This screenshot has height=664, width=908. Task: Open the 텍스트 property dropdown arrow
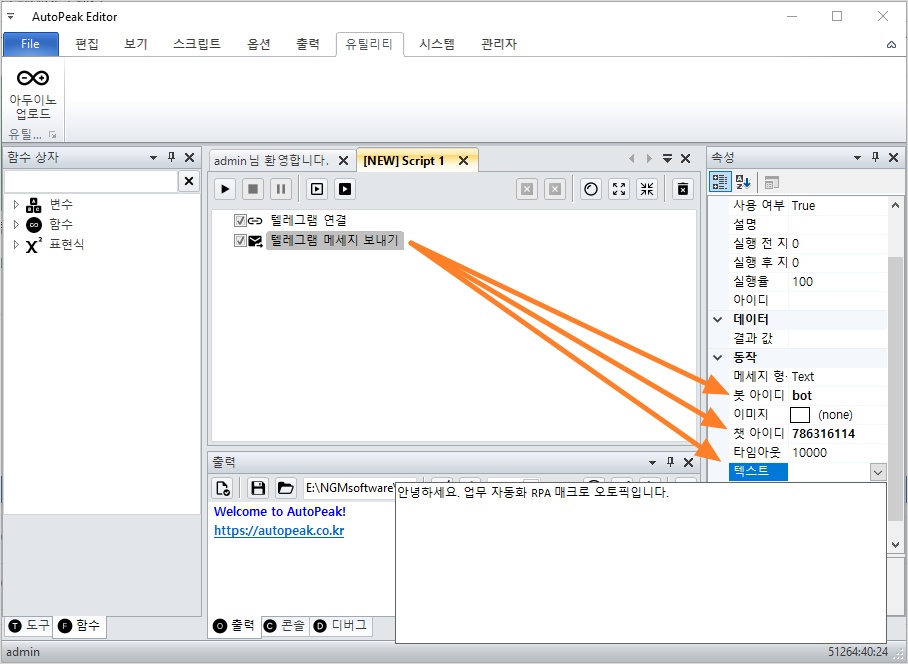click(878, 472)
